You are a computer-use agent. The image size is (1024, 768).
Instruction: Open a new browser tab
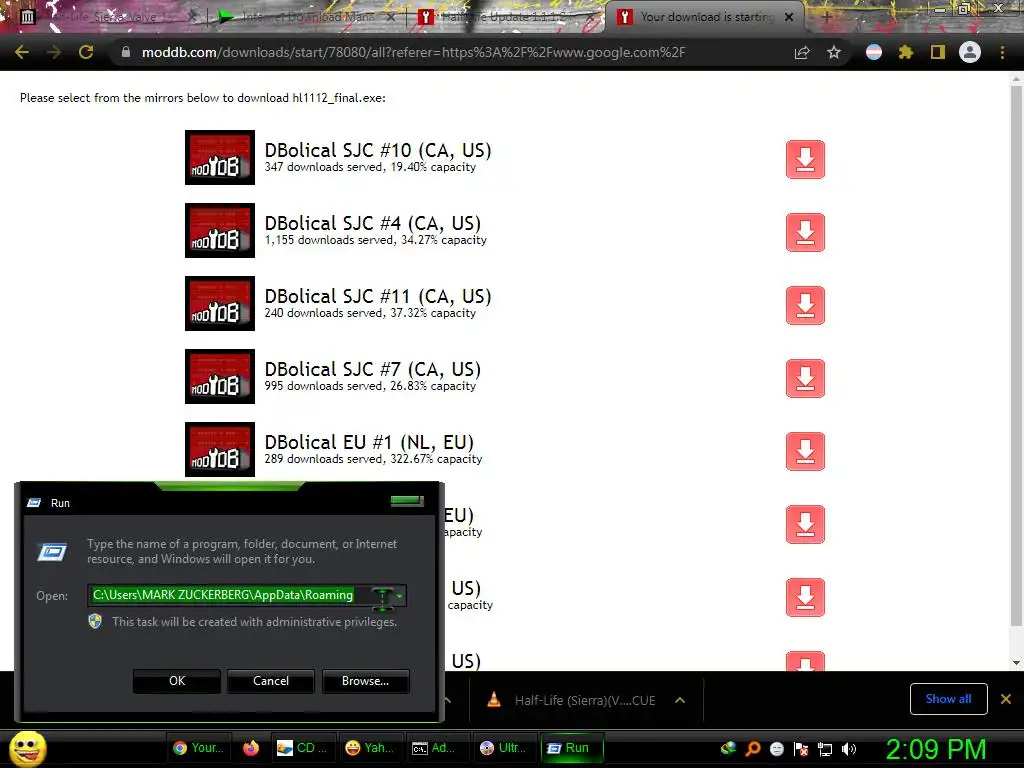(x=826, y=17)
